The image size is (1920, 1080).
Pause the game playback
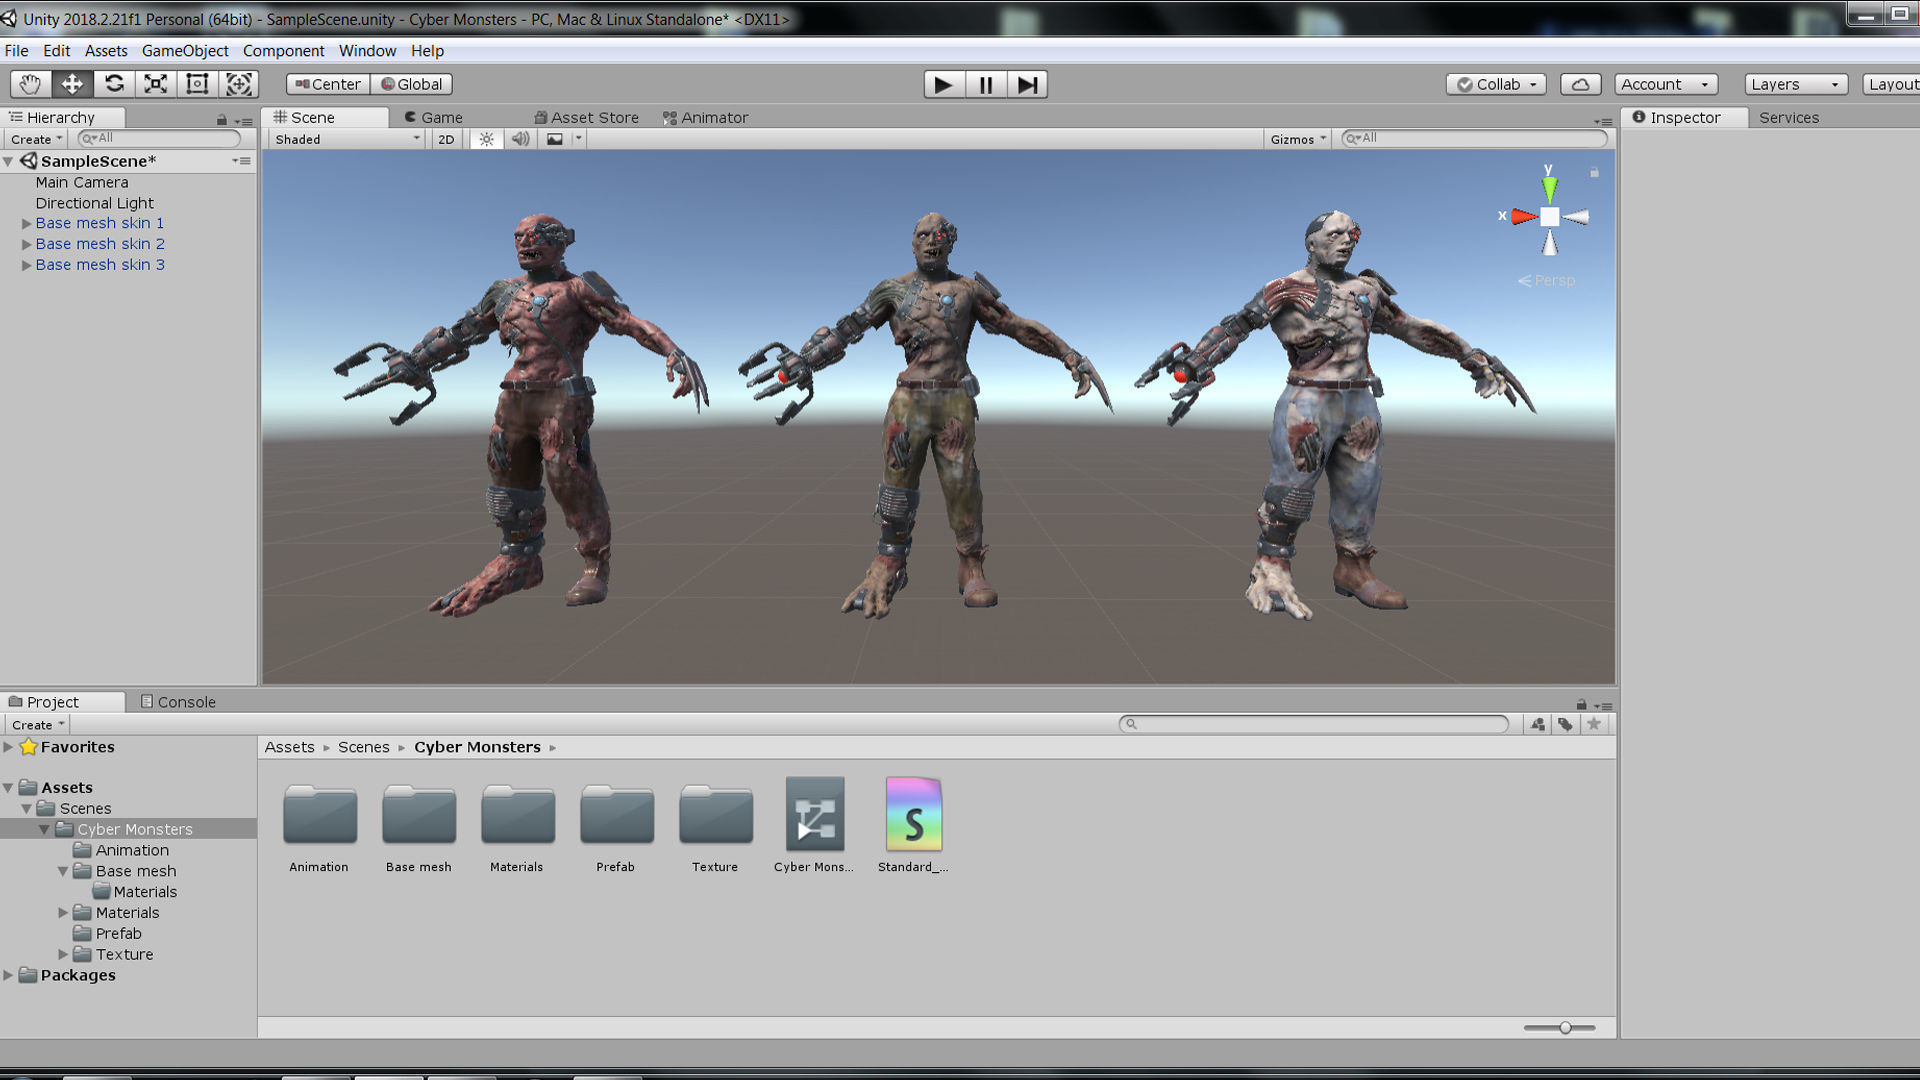[x=986, y=85]
